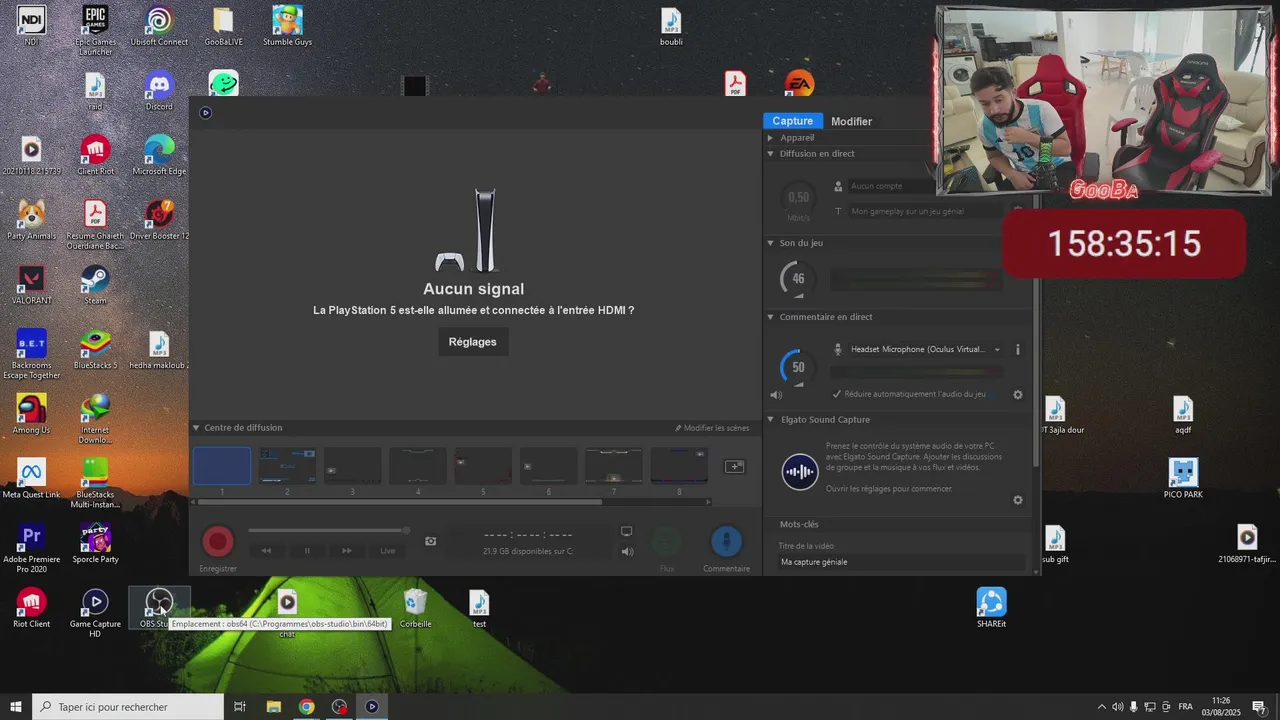Open Commentaire en direct gear settings

[x=1018, y=394]
